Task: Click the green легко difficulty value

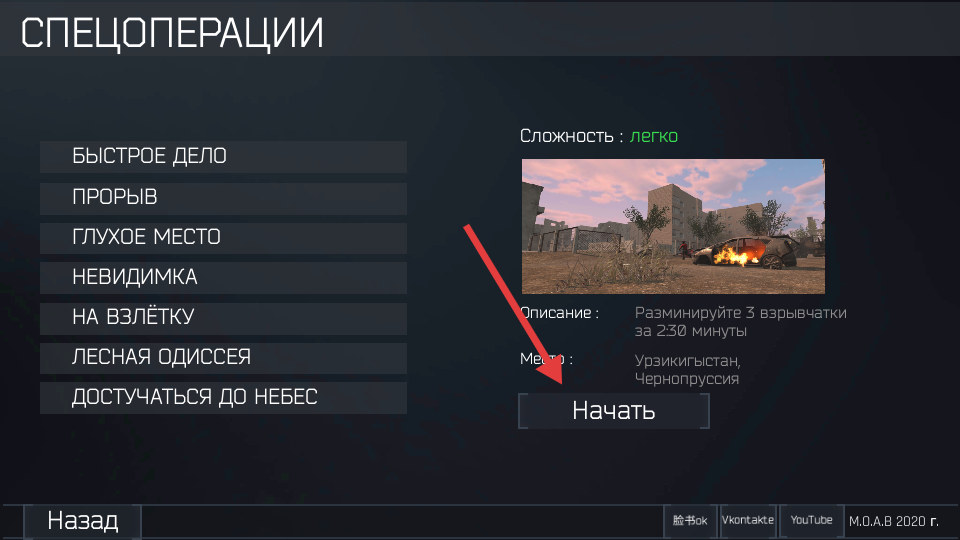Action: [654, 136]
